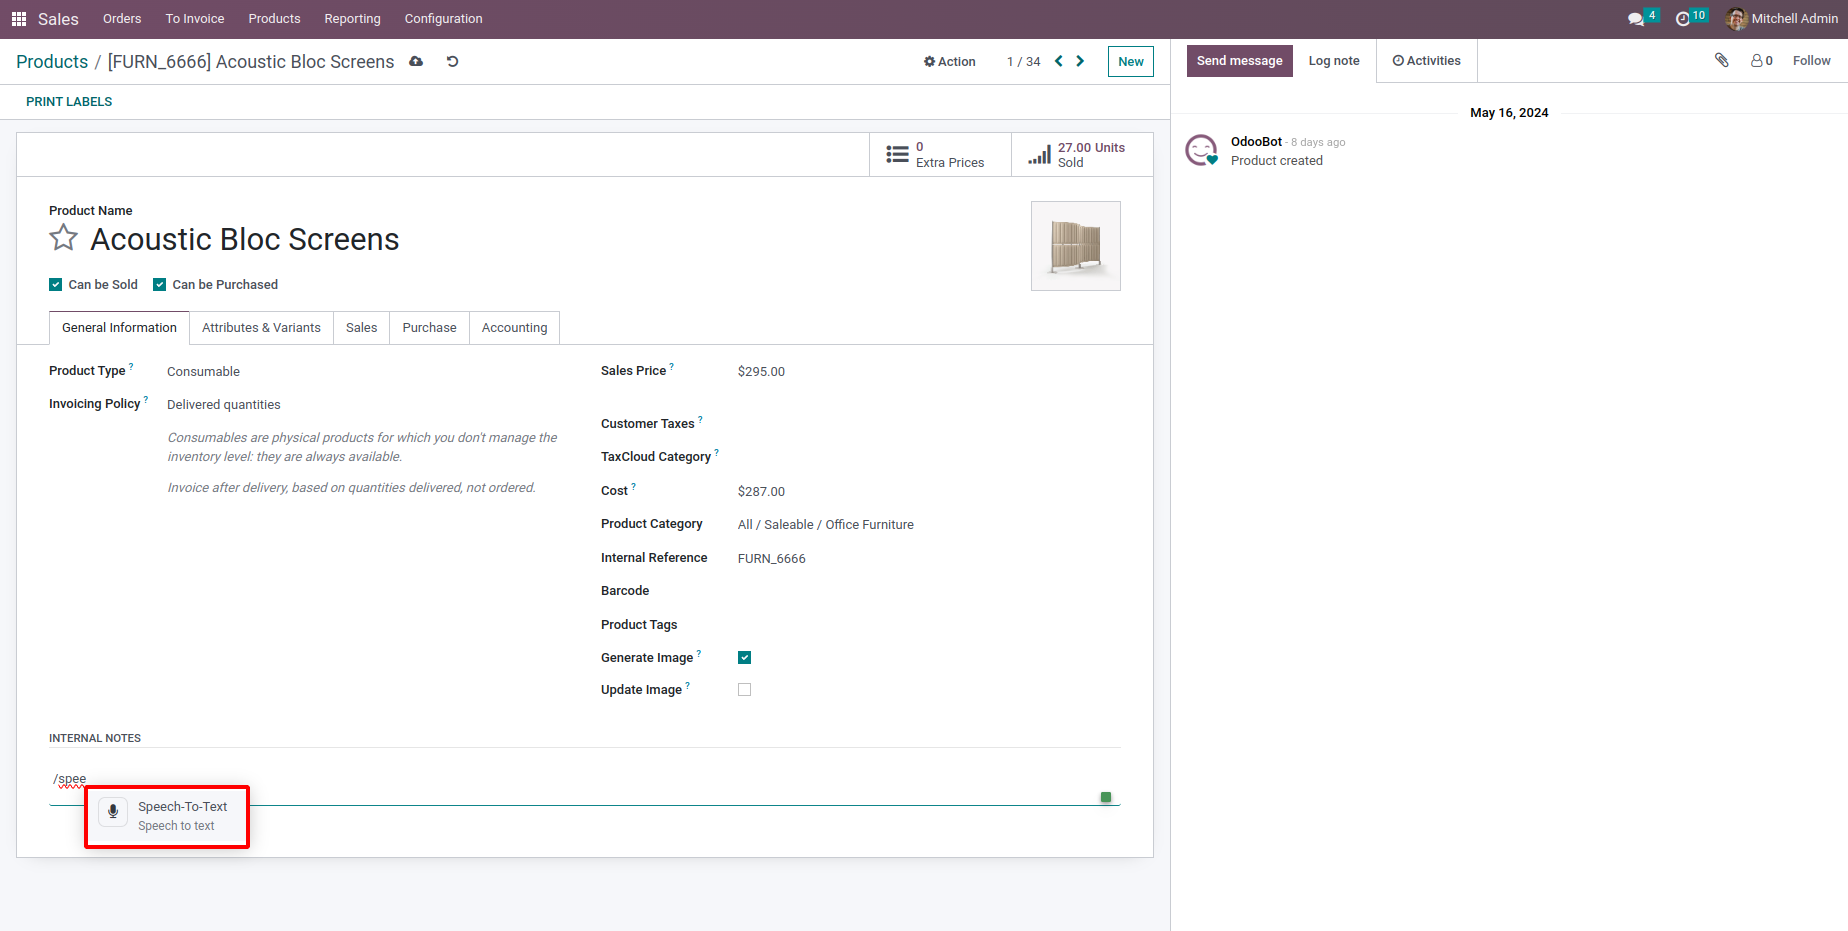Open the apps grid menu icon
This screenshot has width=1848, height=931.
point(18,19)
